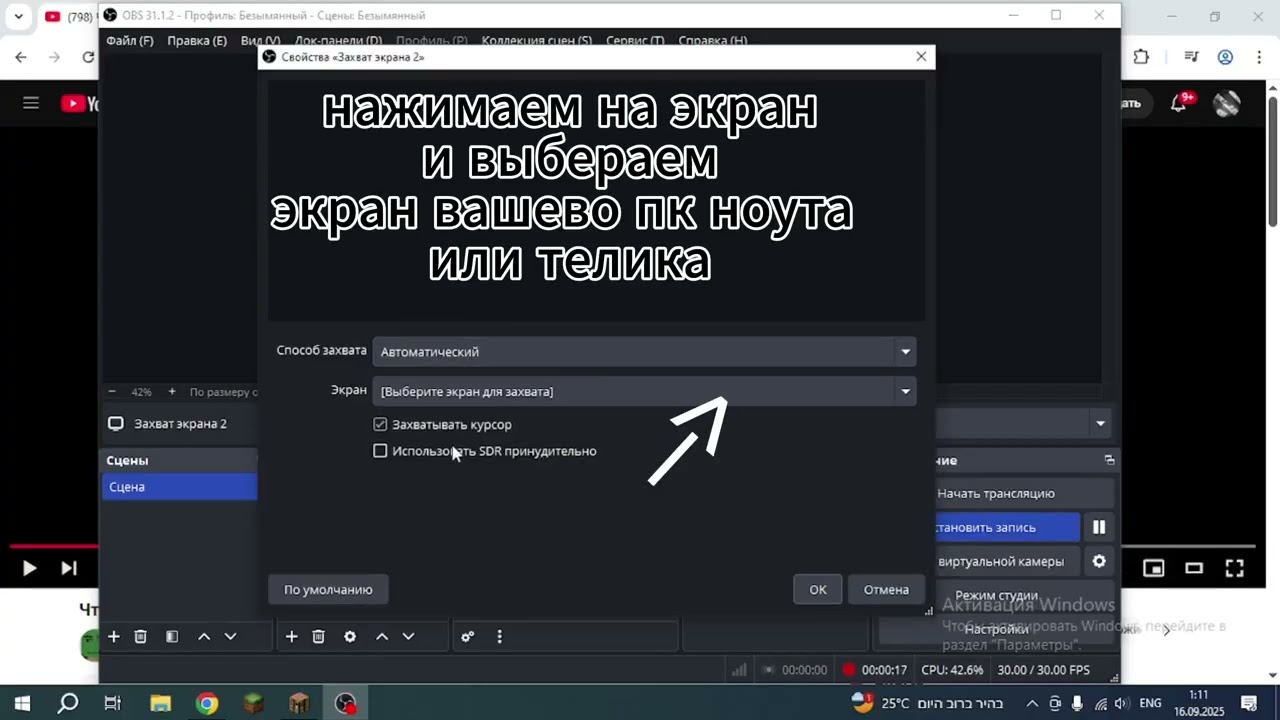The width and height of the screenshot is (1280, 720).
Task: Open Windows taskbar search
Action: (x=68, y=703)
